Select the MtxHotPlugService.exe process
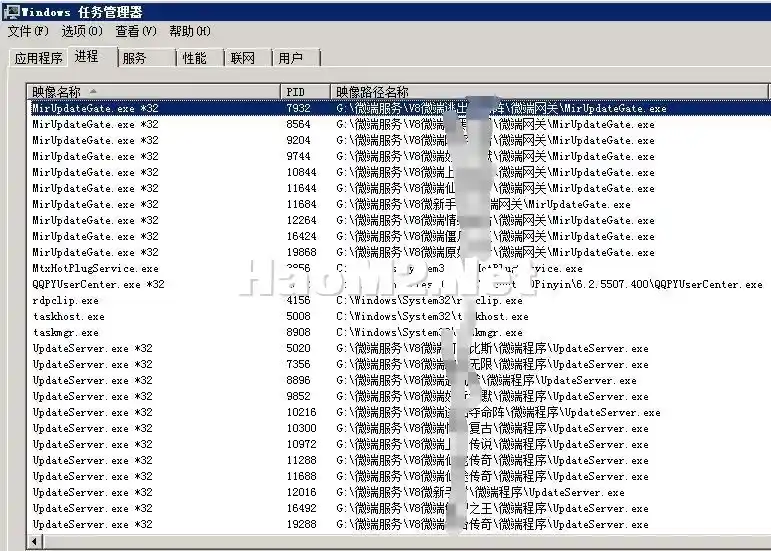 pos(399,268)
